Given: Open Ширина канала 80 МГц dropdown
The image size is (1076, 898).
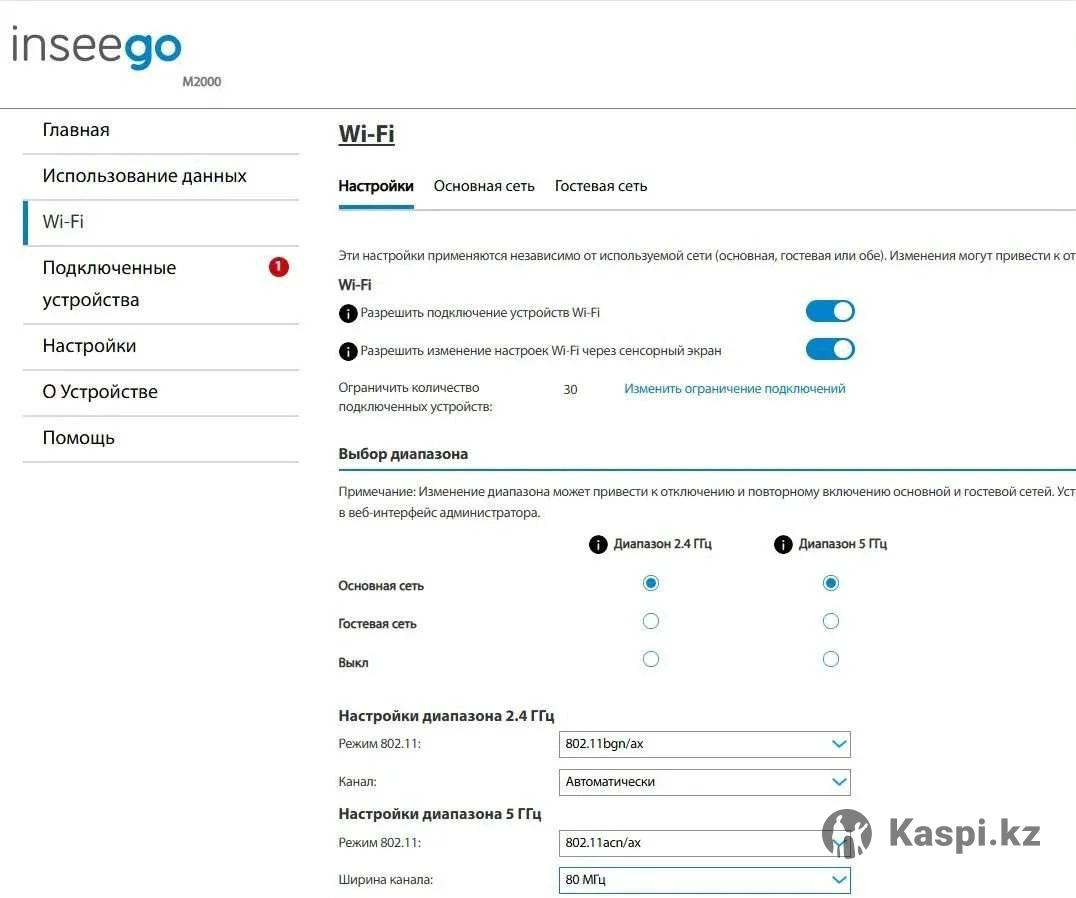Looking at the screenshot, I should point(705,880).
